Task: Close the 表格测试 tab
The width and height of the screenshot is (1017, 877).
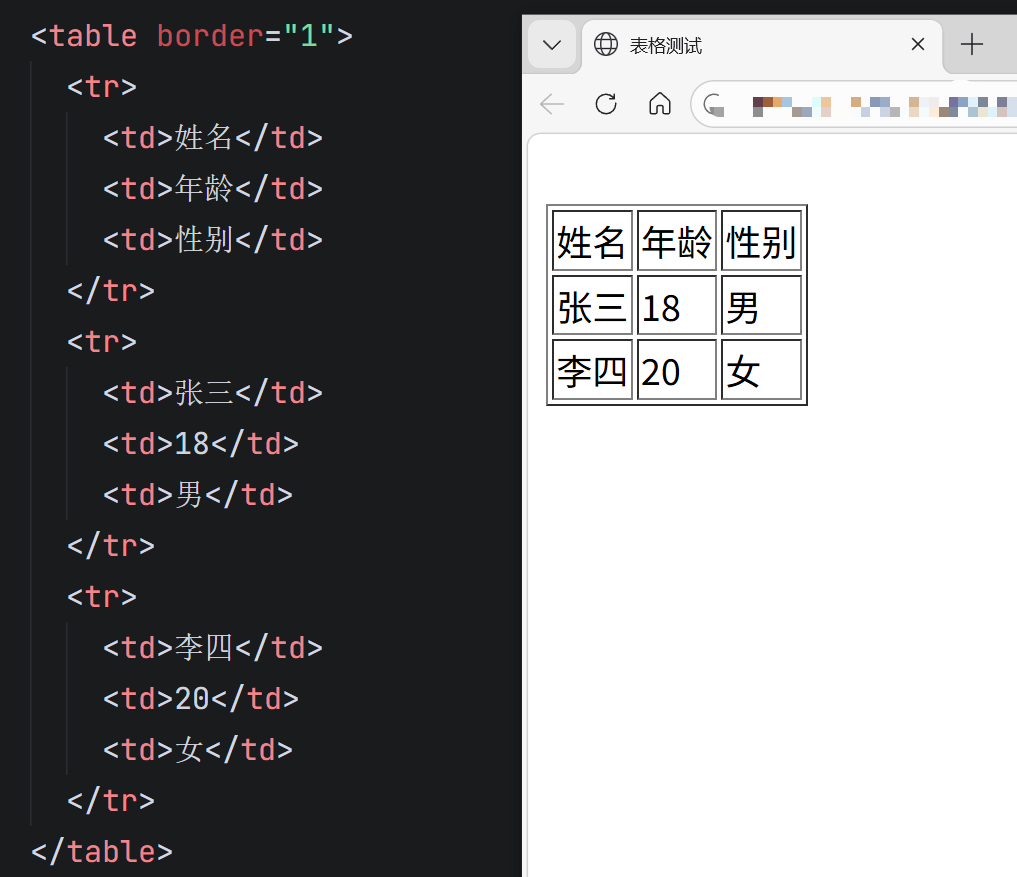Action: tap(918, 44)
